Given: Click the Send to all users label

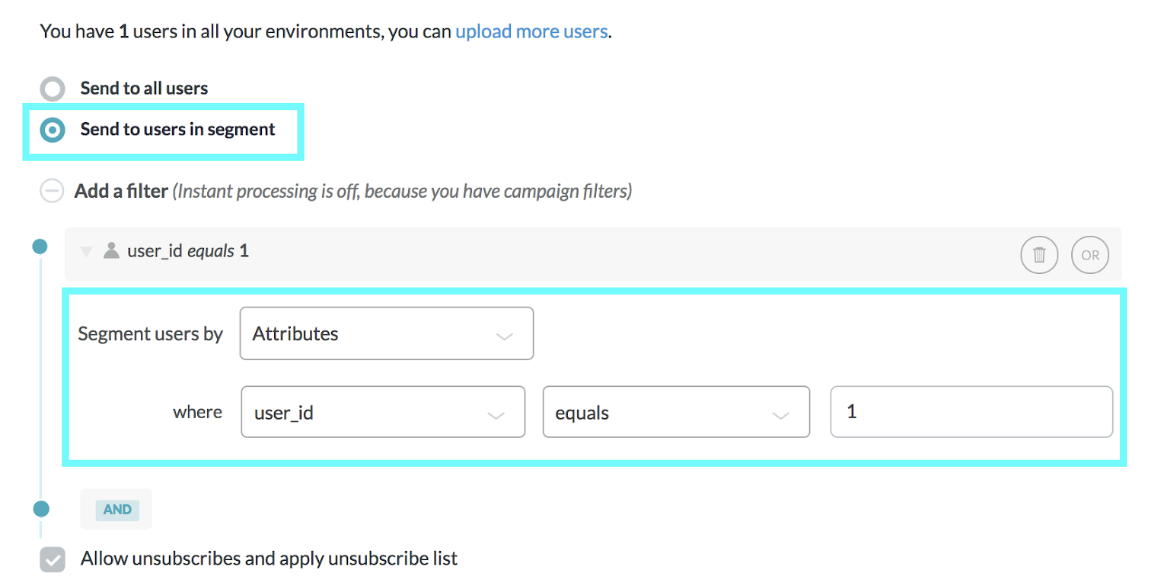Looking at the screenshot, I should pos(144,89).
